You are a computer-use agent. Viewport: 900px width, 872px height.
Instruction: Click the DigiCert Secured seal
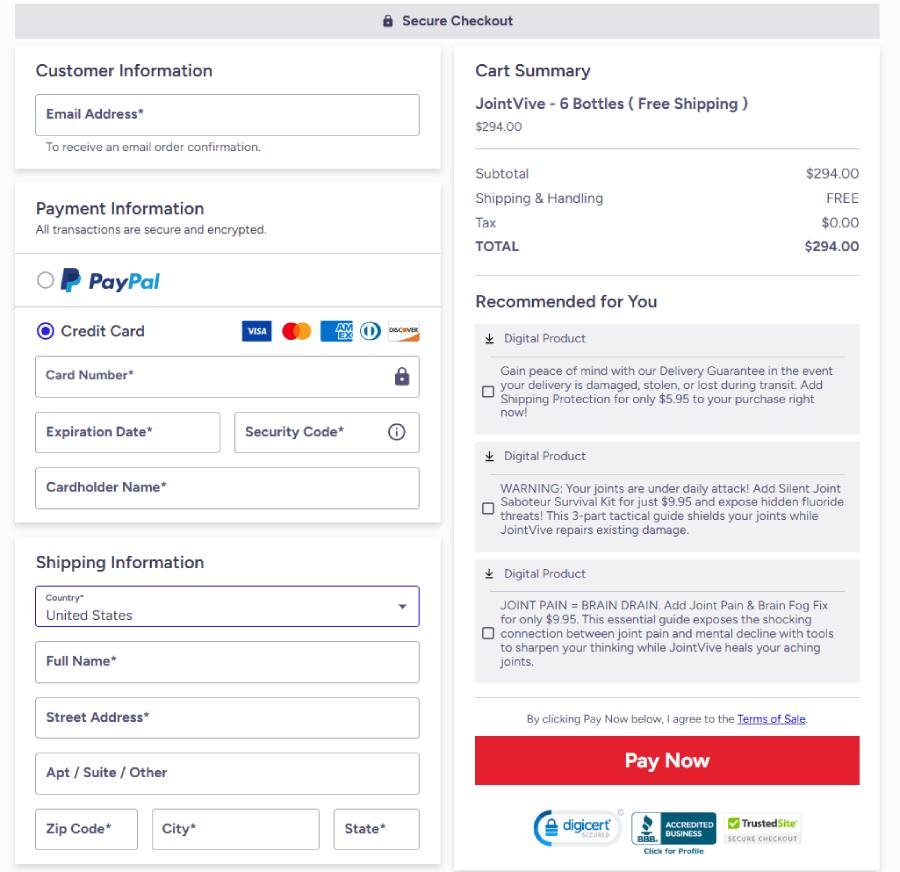coord(577,829)
